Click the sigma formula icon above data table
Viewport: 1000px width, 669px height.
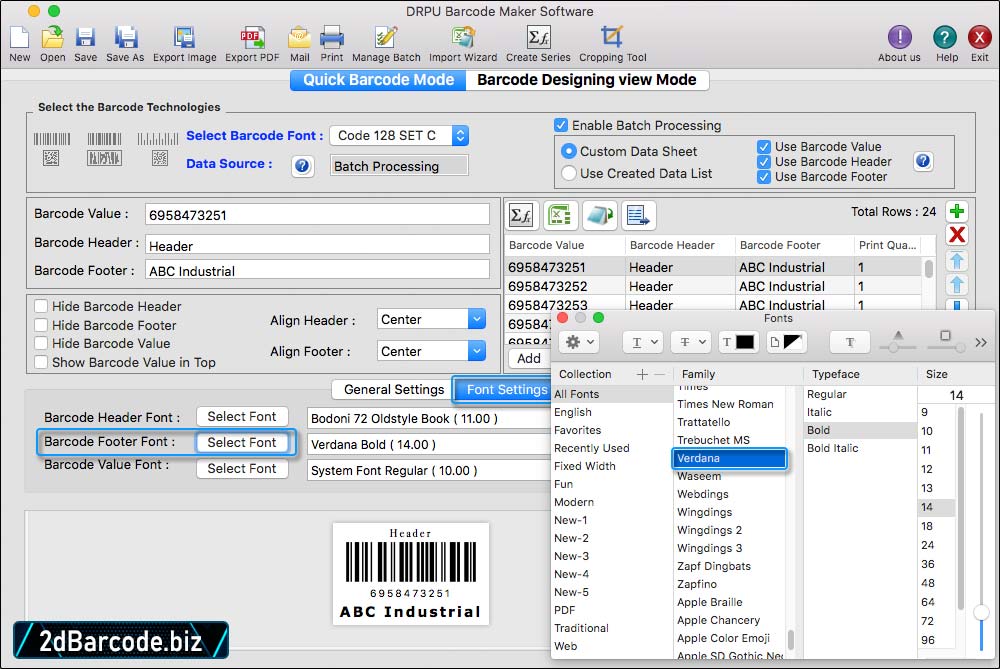click(522, 215)
